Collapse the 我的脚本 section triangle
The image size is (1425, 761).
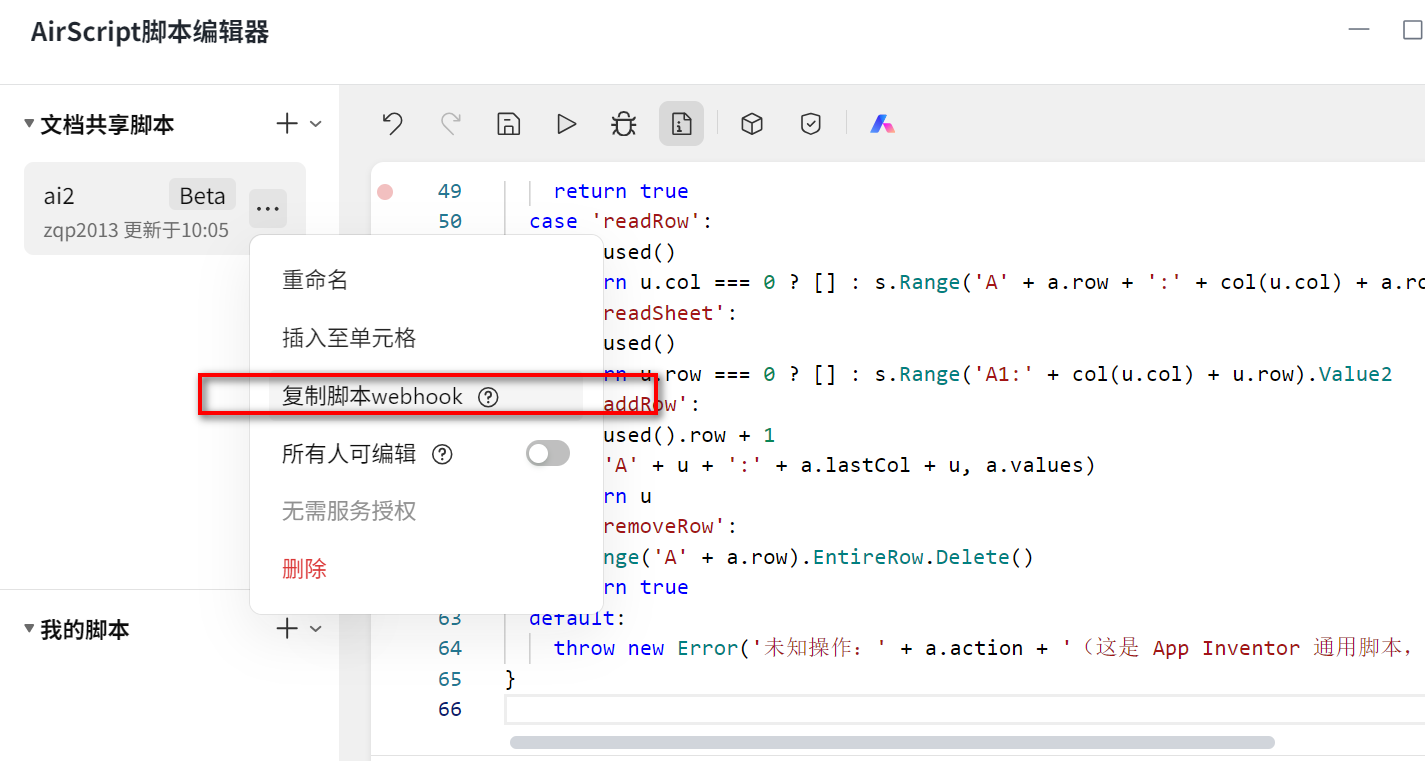pos(29,629)
